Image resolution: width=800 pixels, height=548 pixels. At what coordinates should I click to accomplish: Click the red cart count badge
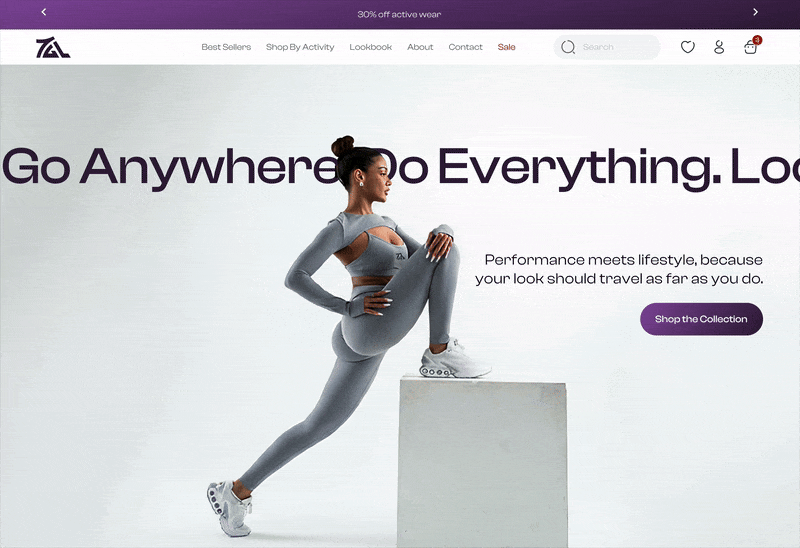(x=757, y=40)
